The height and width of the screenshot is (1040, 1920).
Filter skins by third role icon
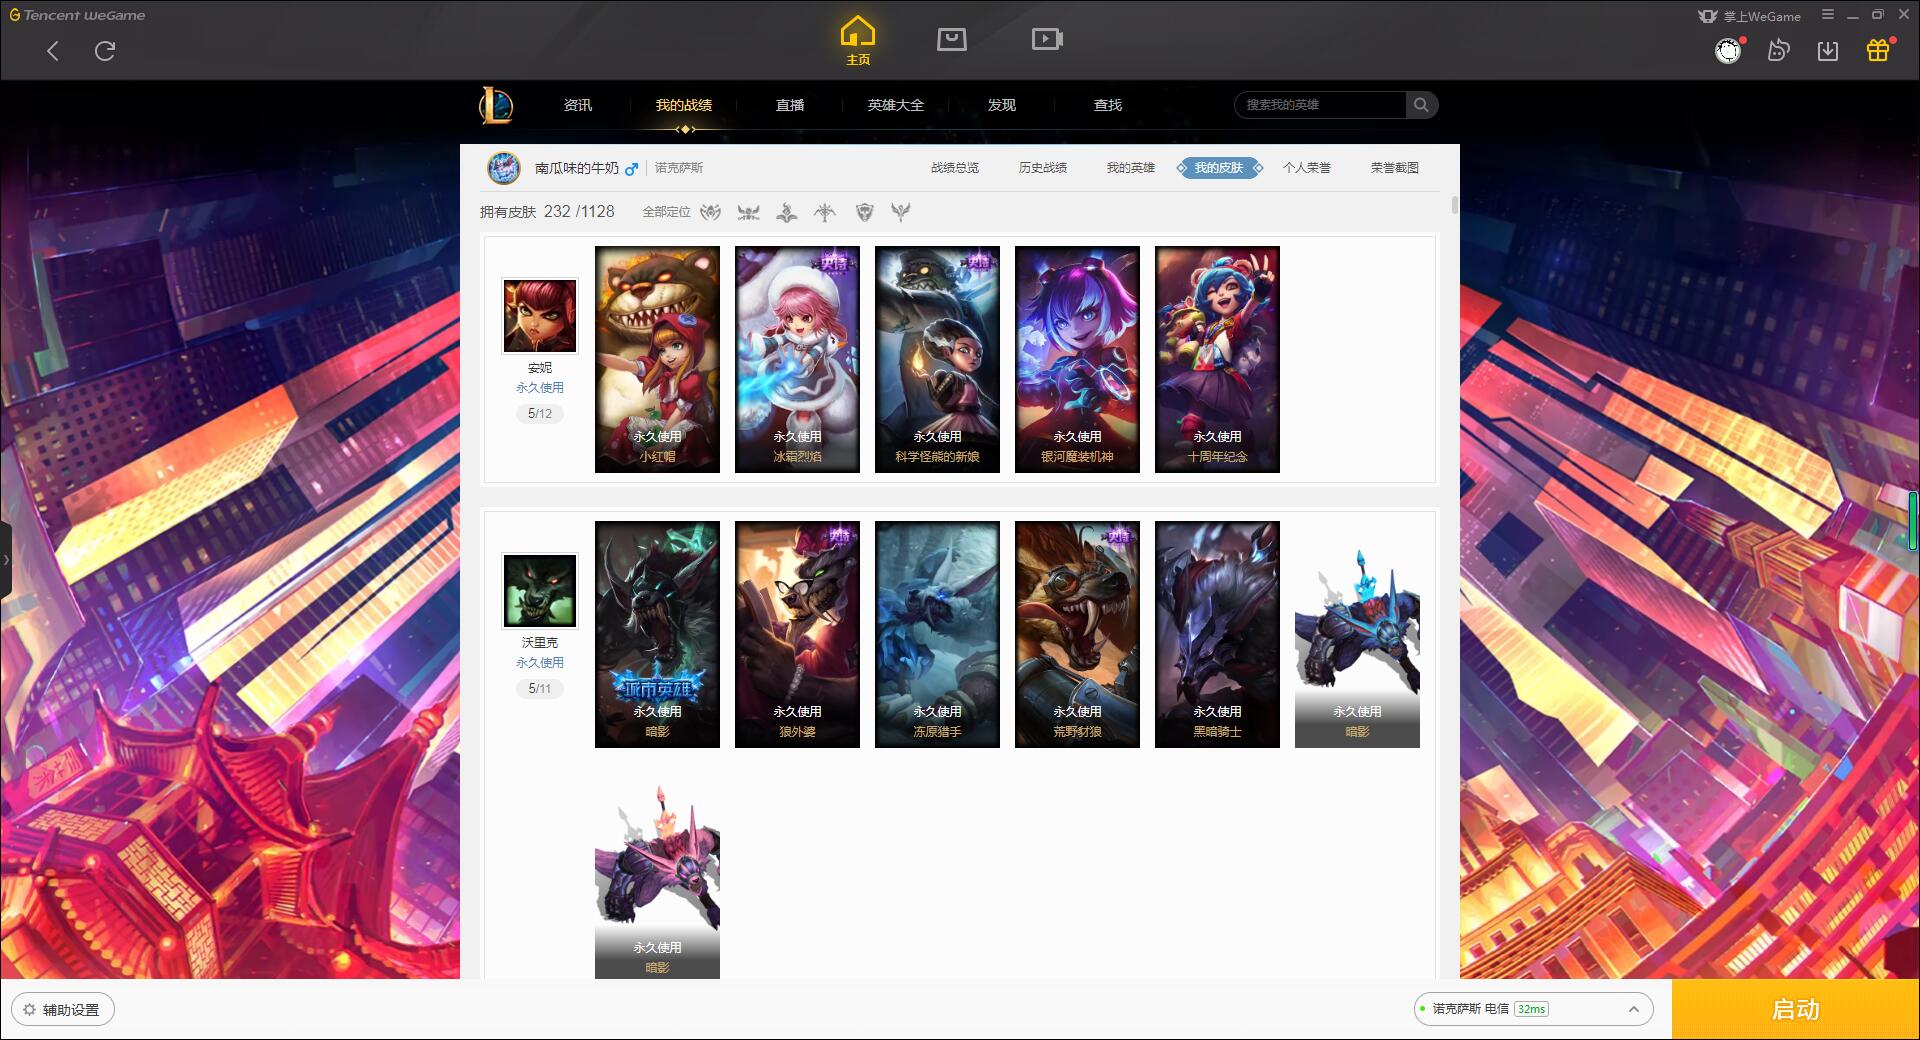787,212
